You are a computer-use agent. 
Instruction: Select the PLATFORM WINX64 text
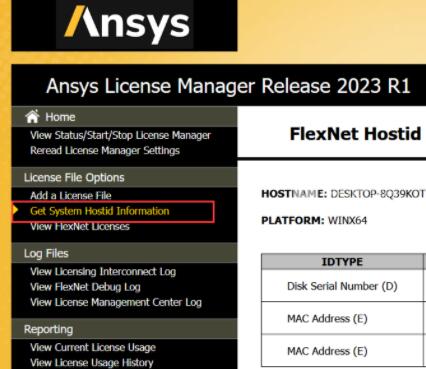(x=314, y=220)
